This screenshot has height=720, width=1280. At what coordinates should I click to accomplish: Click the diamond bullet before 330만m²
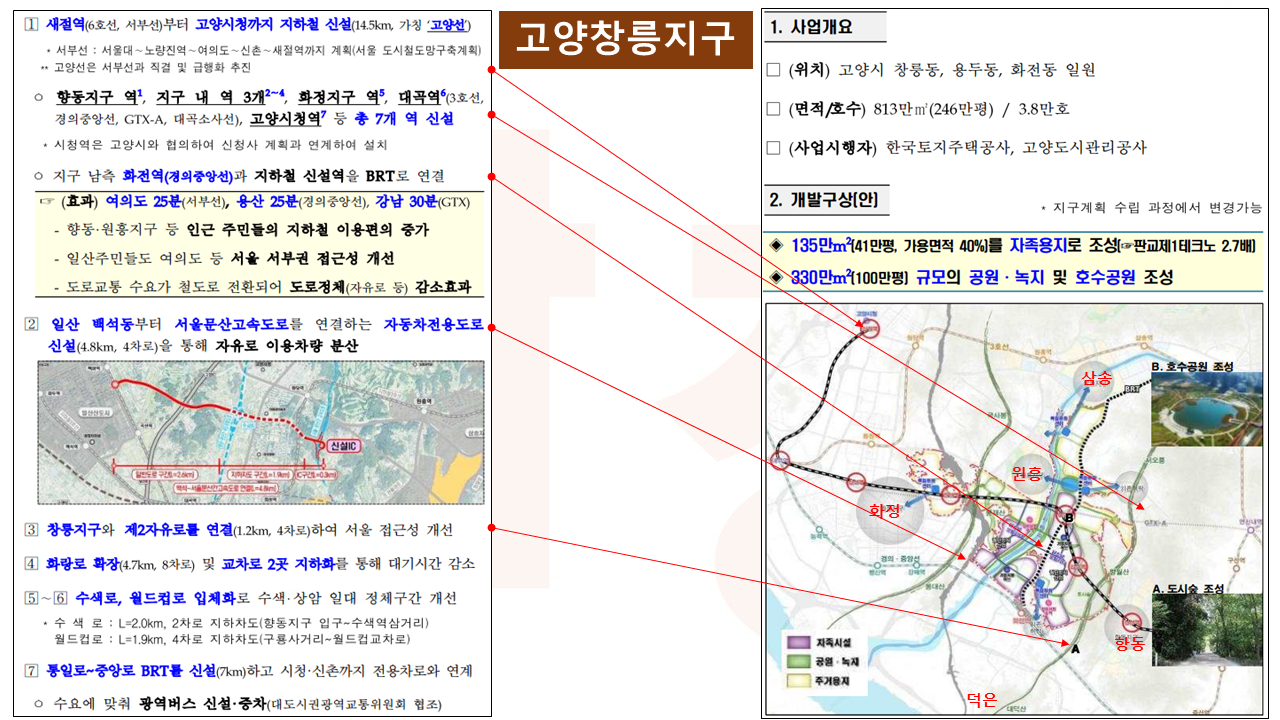(776, 277)
